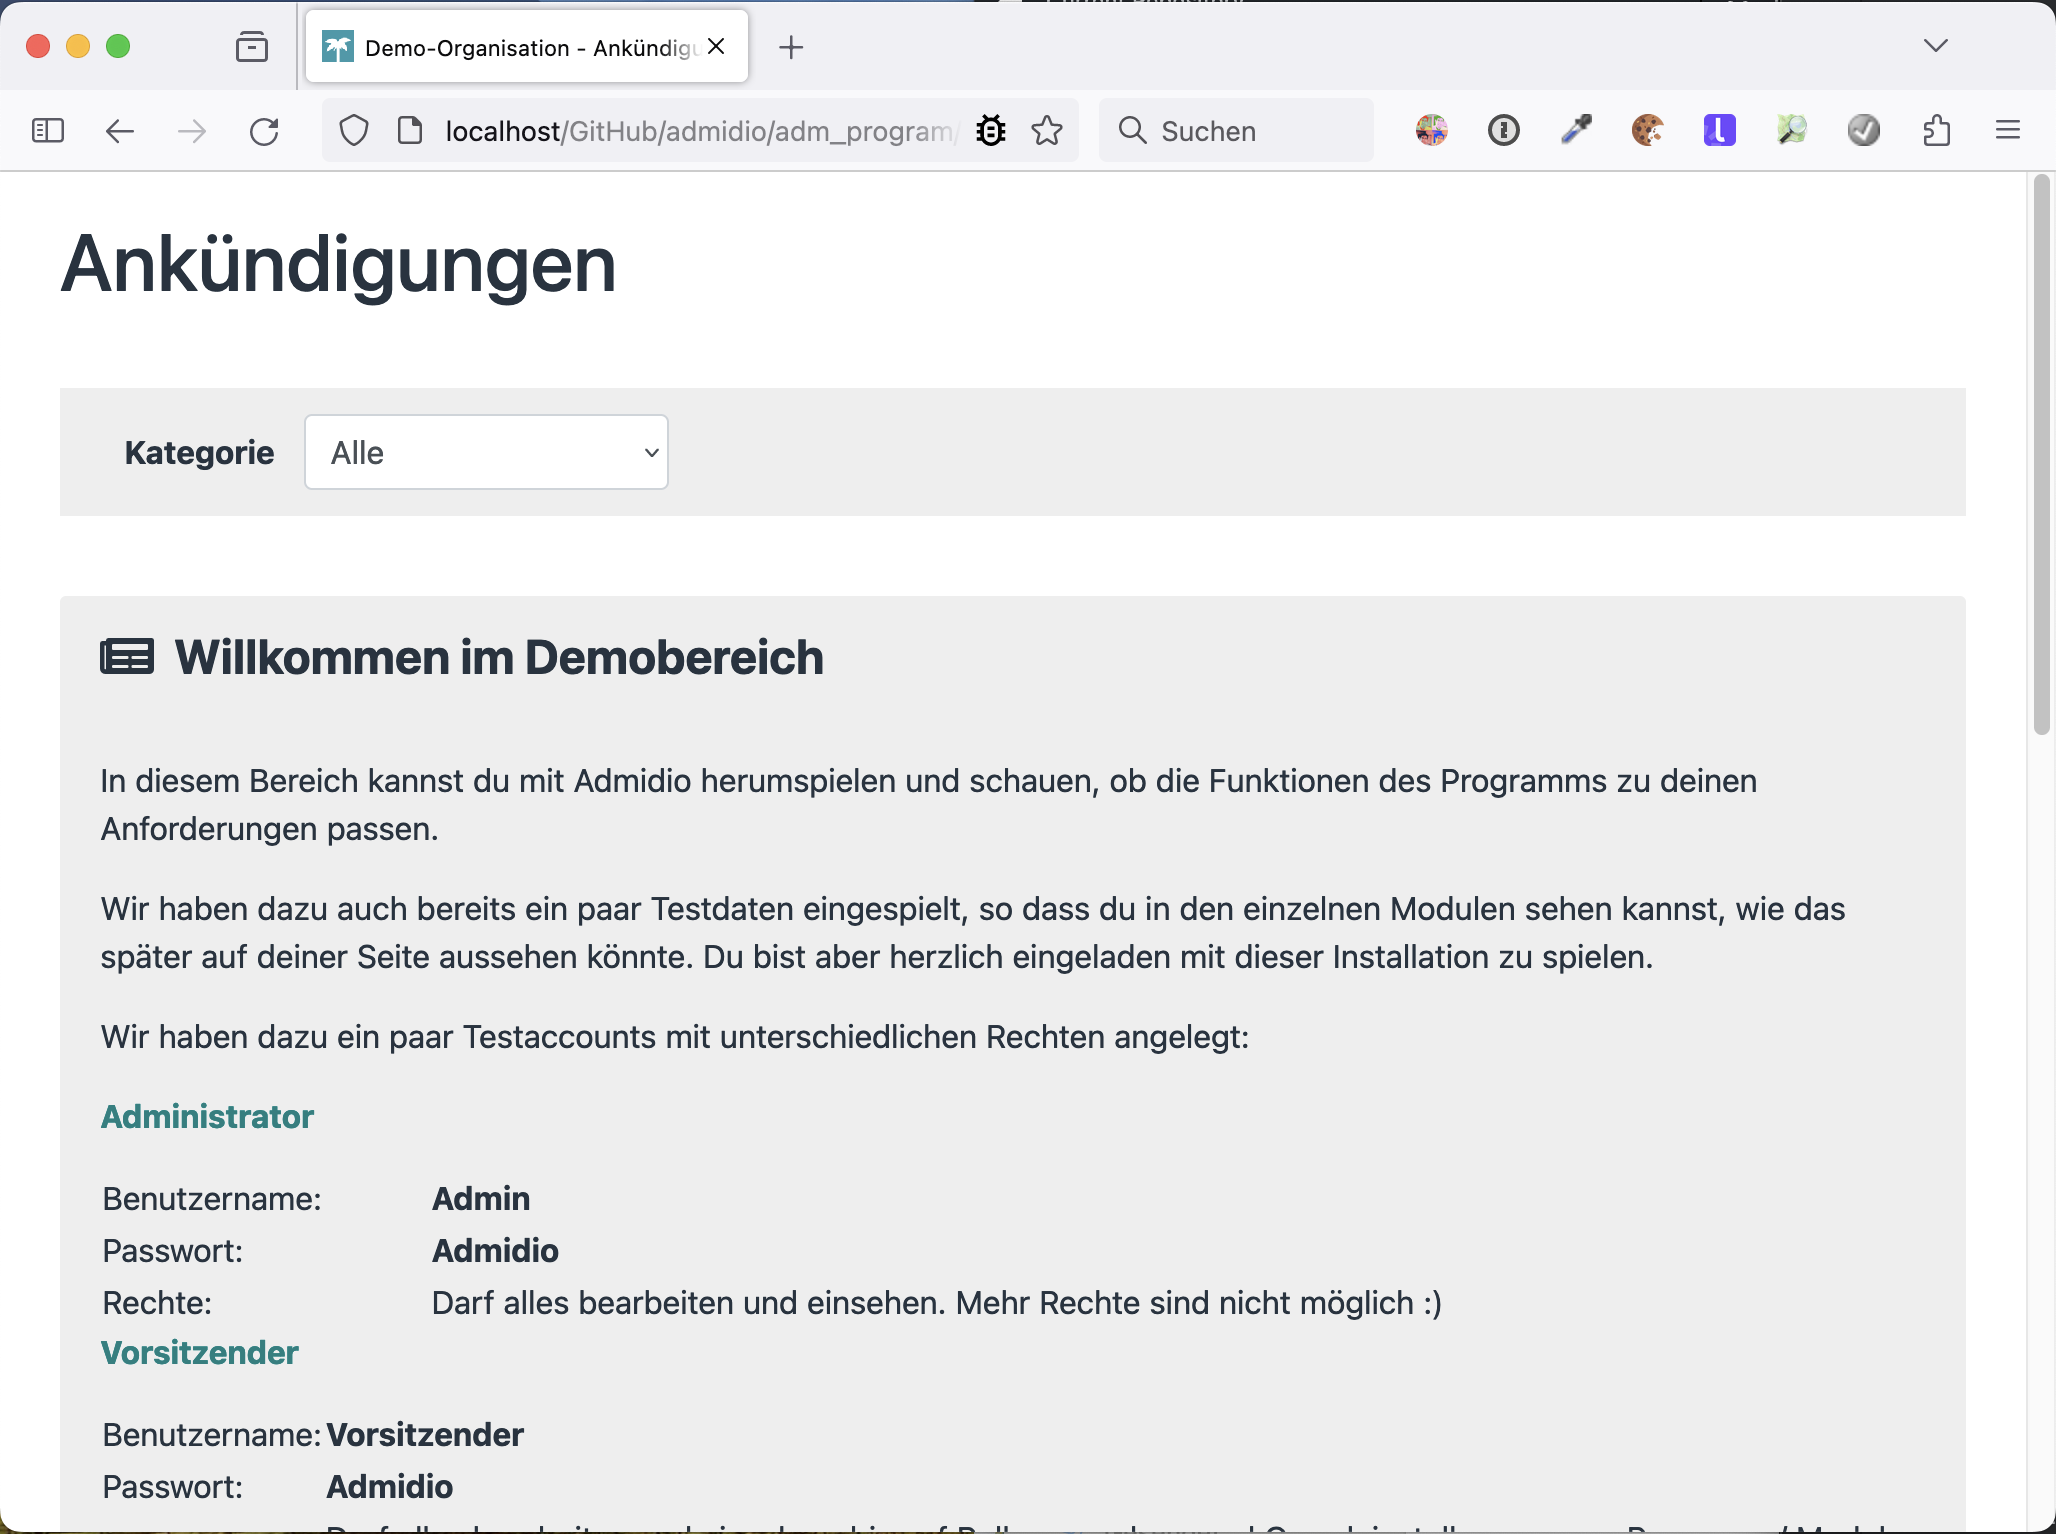
Task: Click the vertical page scrollbar
Action: tap(2041, 455)
